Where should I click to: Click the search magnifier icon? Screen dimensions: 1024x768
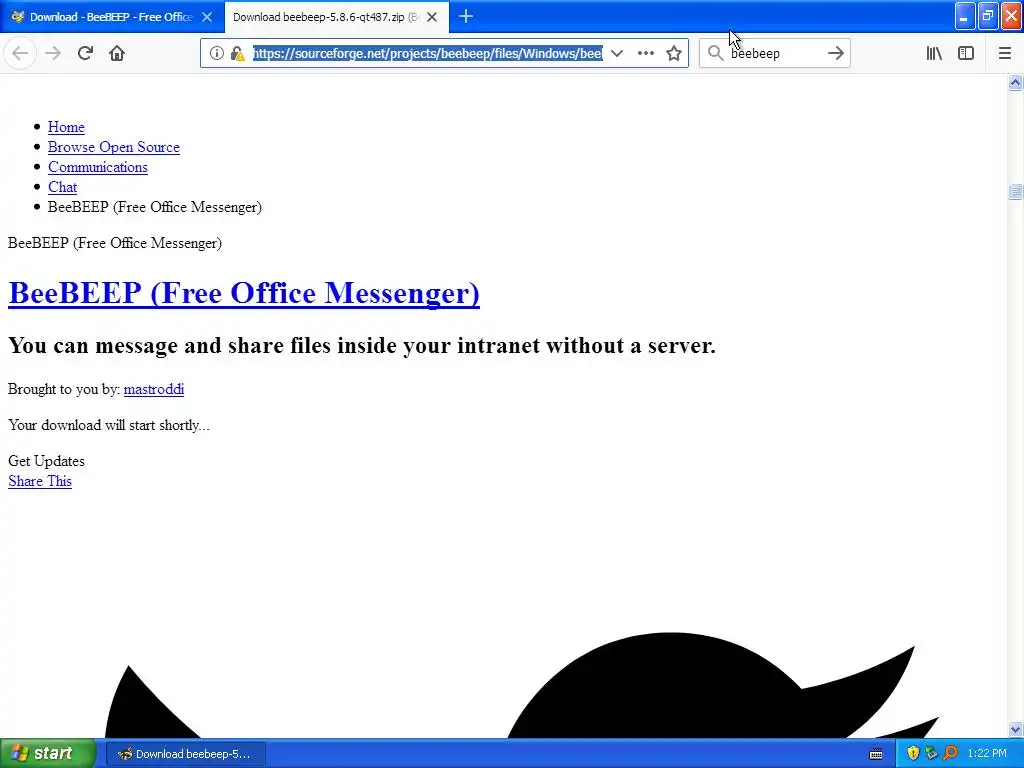coord(716,53)
